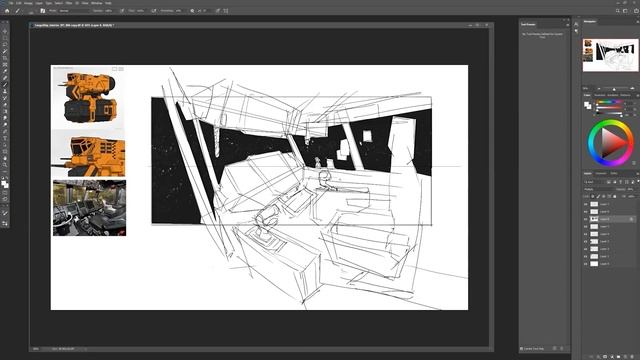This screenshot has width=640, height=360.
Task: Click the Navigator zoom slider
Action: click(615, 89)
